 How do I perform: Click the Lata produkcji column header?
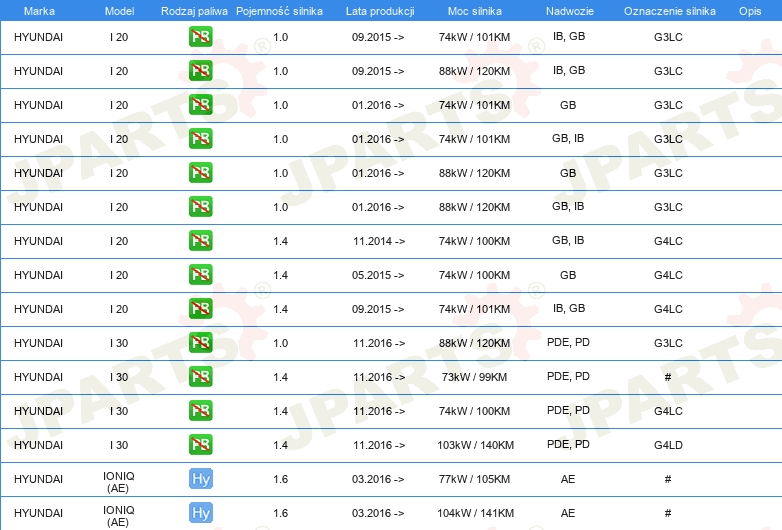point(380,11)
